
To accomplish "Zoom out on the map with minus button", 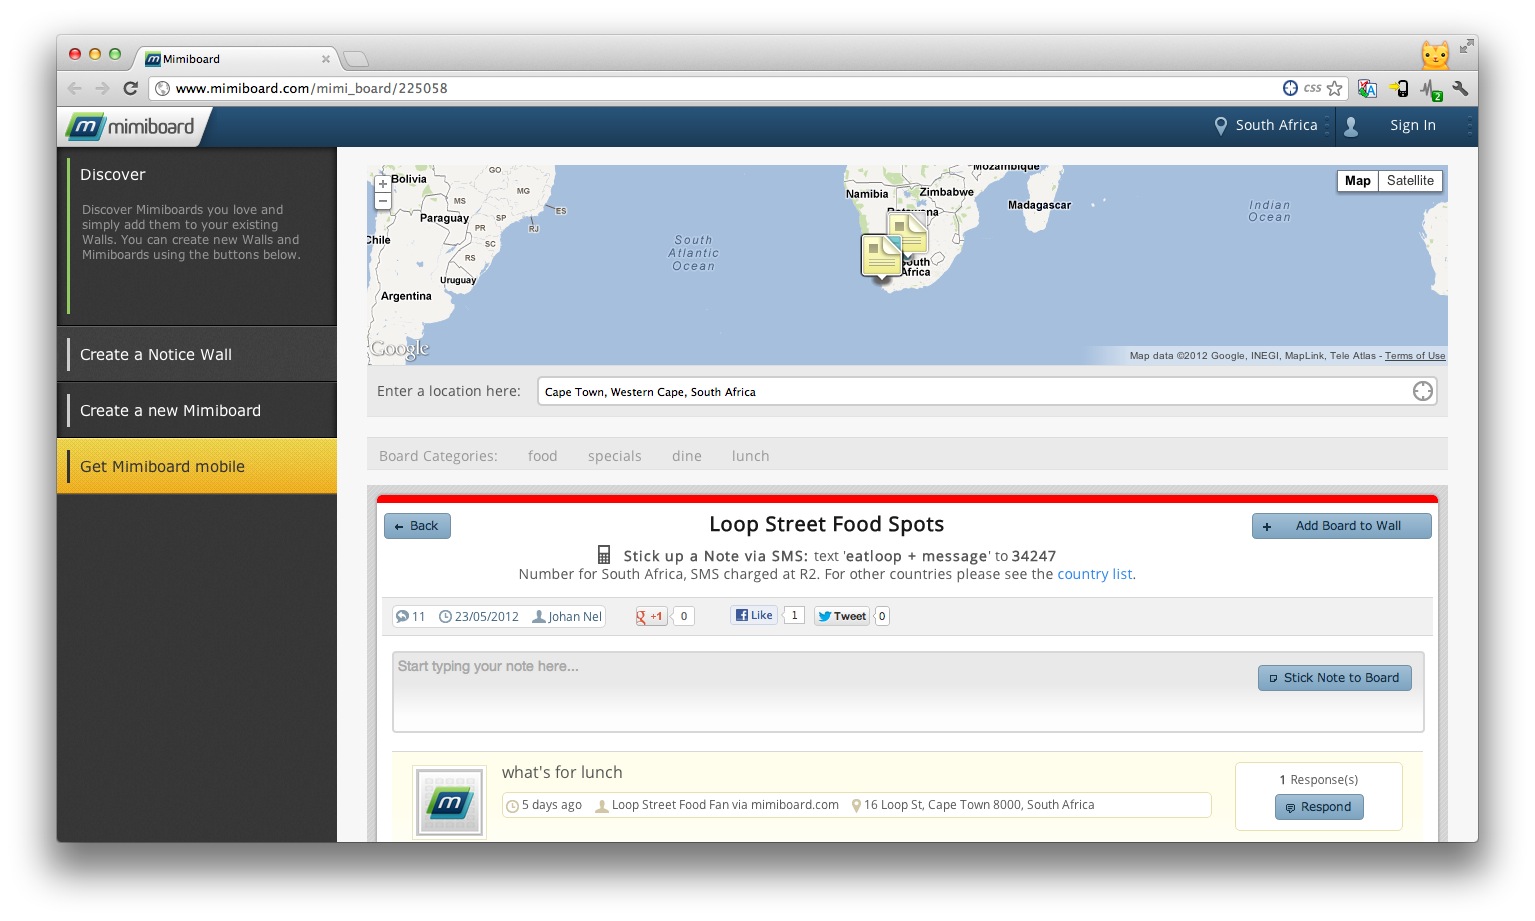I will [382, 201].
